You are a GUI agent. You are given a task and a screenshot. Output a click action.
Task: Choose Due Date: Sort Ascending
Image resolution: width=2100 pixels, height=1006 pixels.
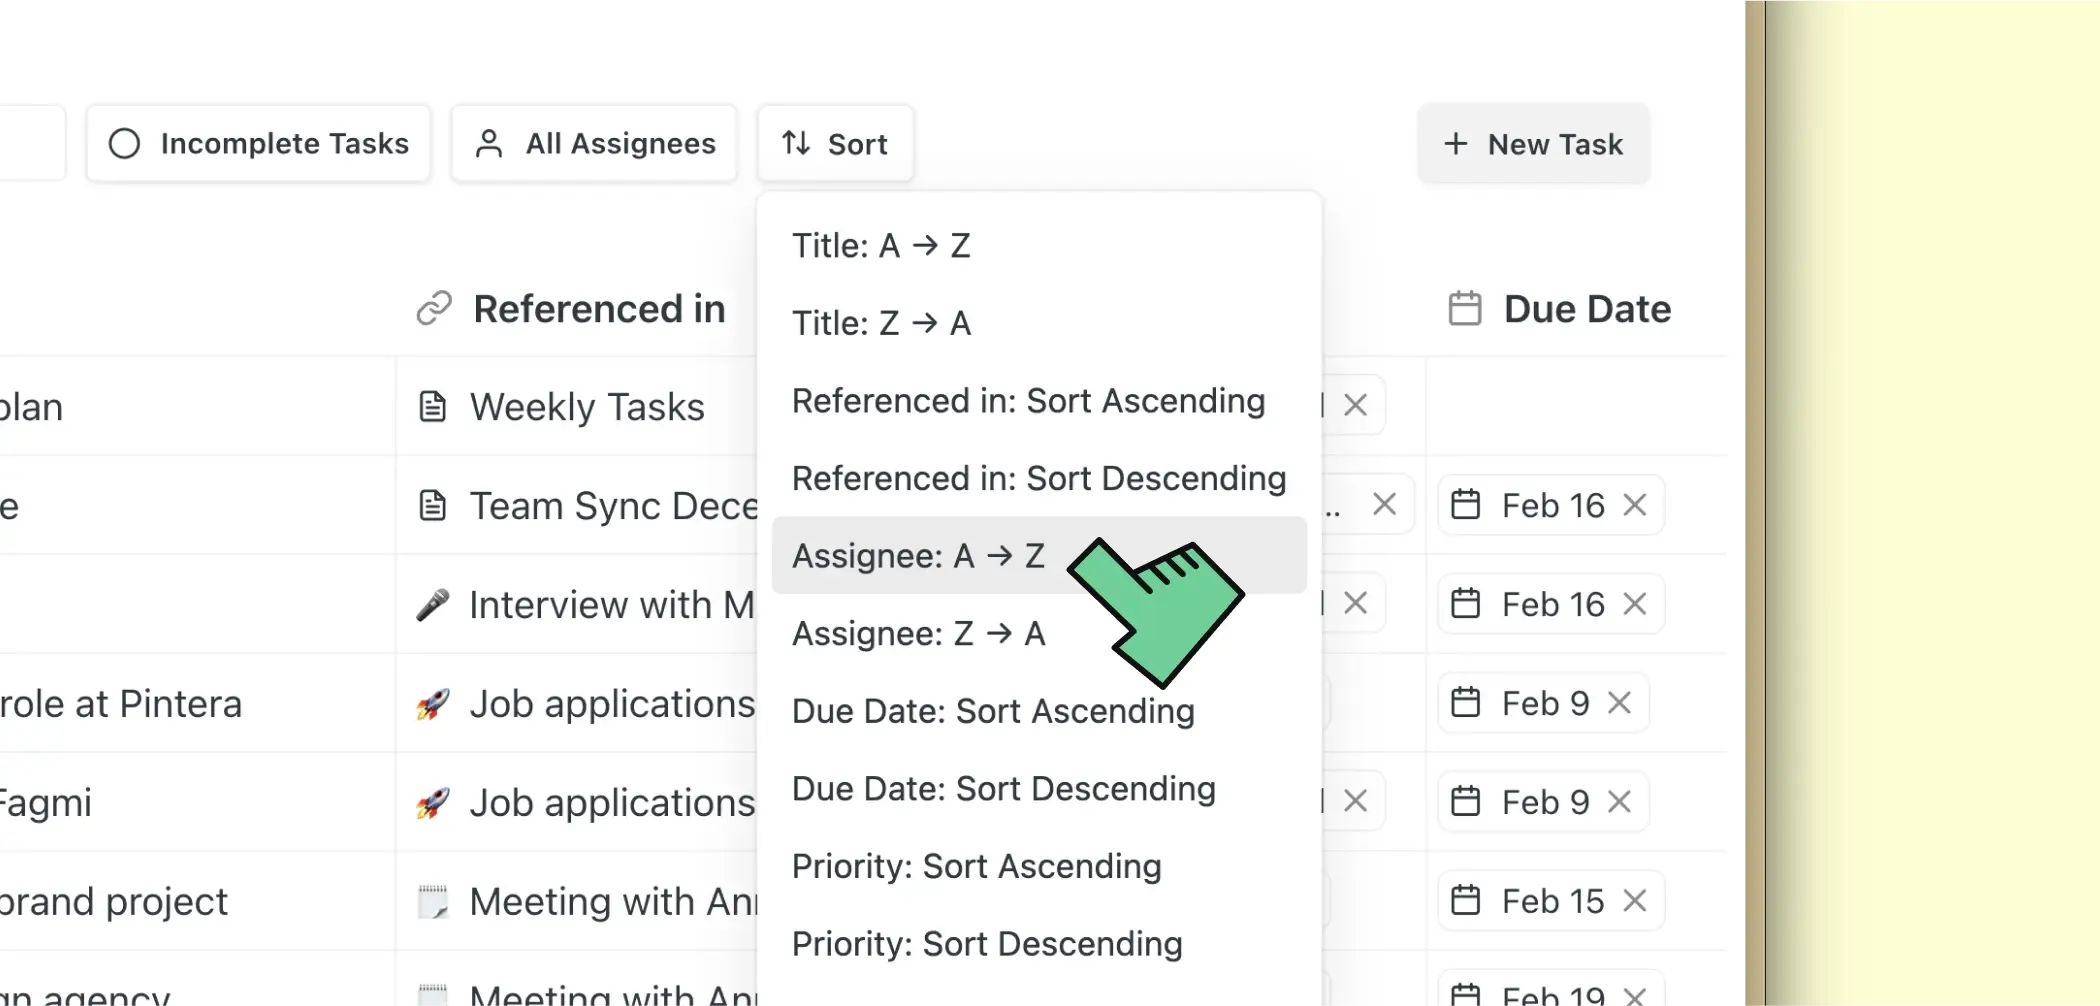[x=993, y=711]
